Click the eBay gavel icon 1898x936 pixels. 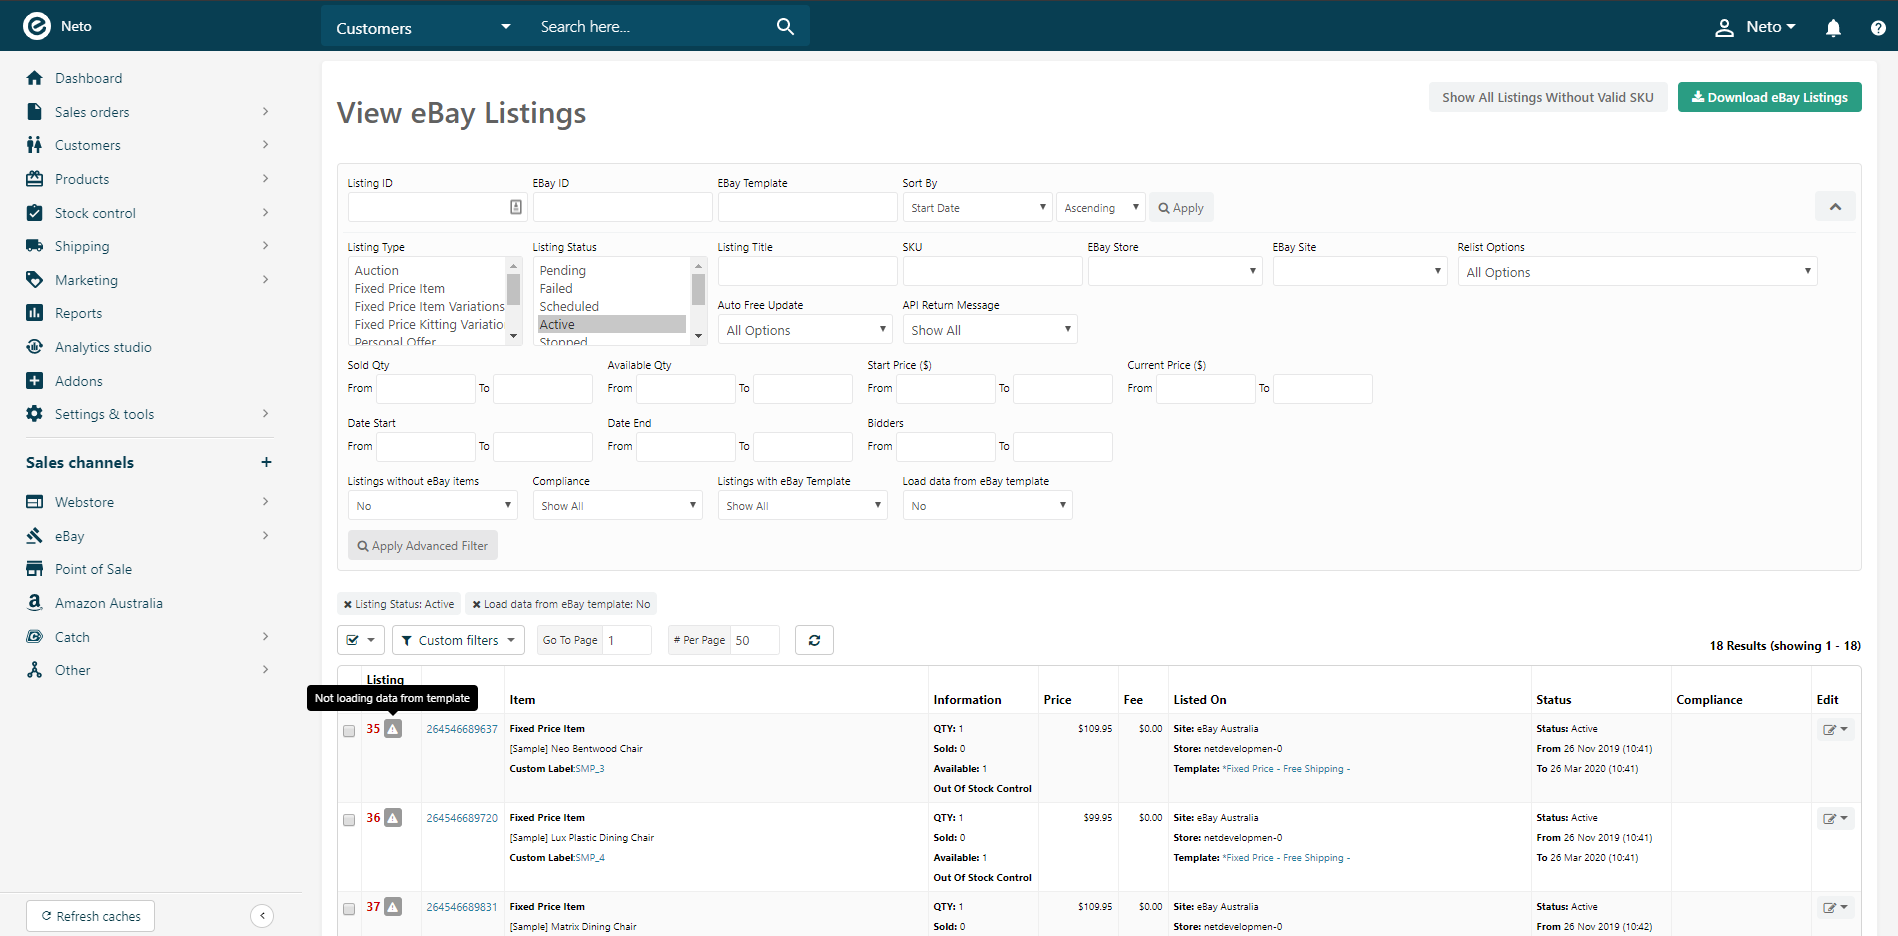coord(35,536)
